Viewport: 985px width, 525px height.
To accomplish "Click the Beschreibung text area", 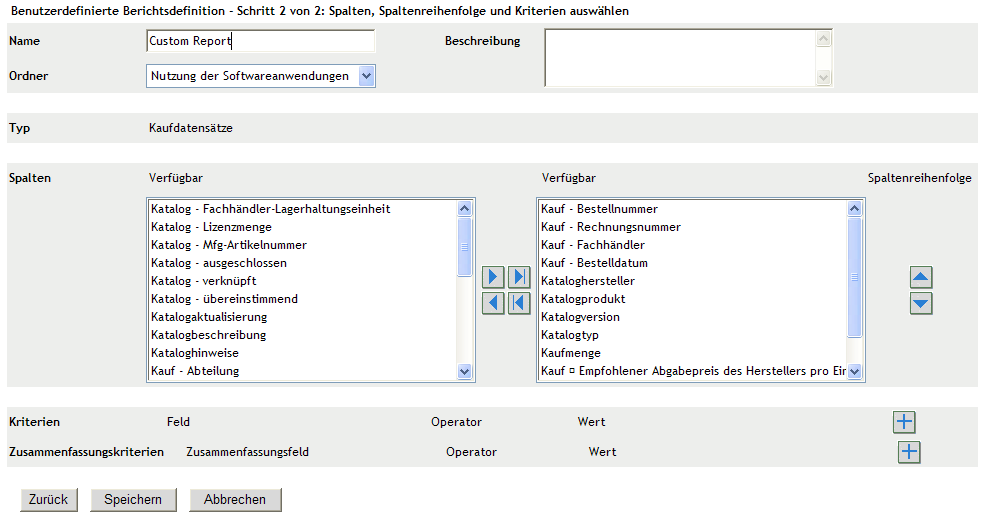I will (x=680, y=58).
